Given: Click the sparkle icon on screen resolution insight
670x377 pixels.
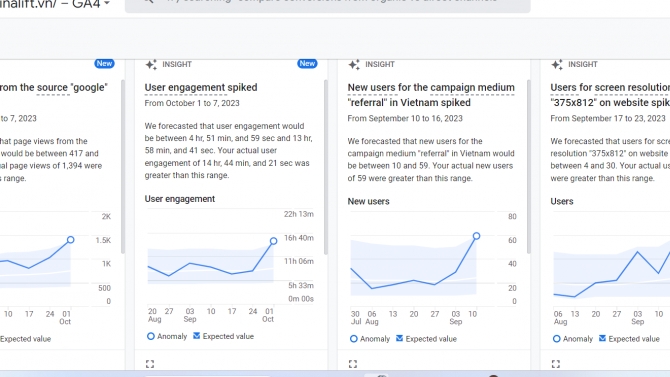Looking at the screenshot, I should pos(557,65).
